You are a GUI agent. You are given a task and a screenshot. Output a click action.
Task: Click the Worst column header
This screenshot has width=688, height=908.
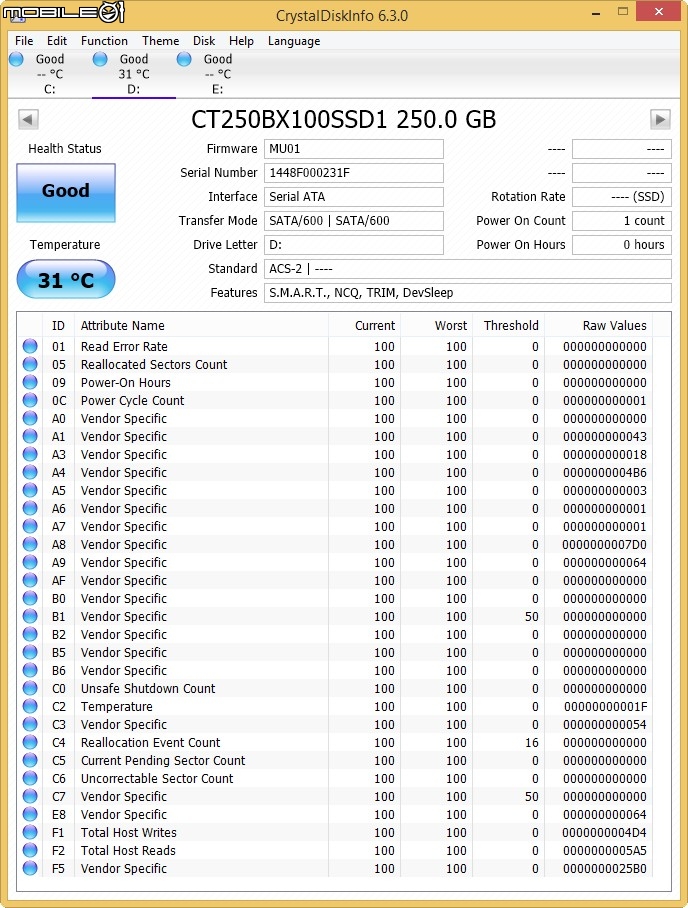437,325
